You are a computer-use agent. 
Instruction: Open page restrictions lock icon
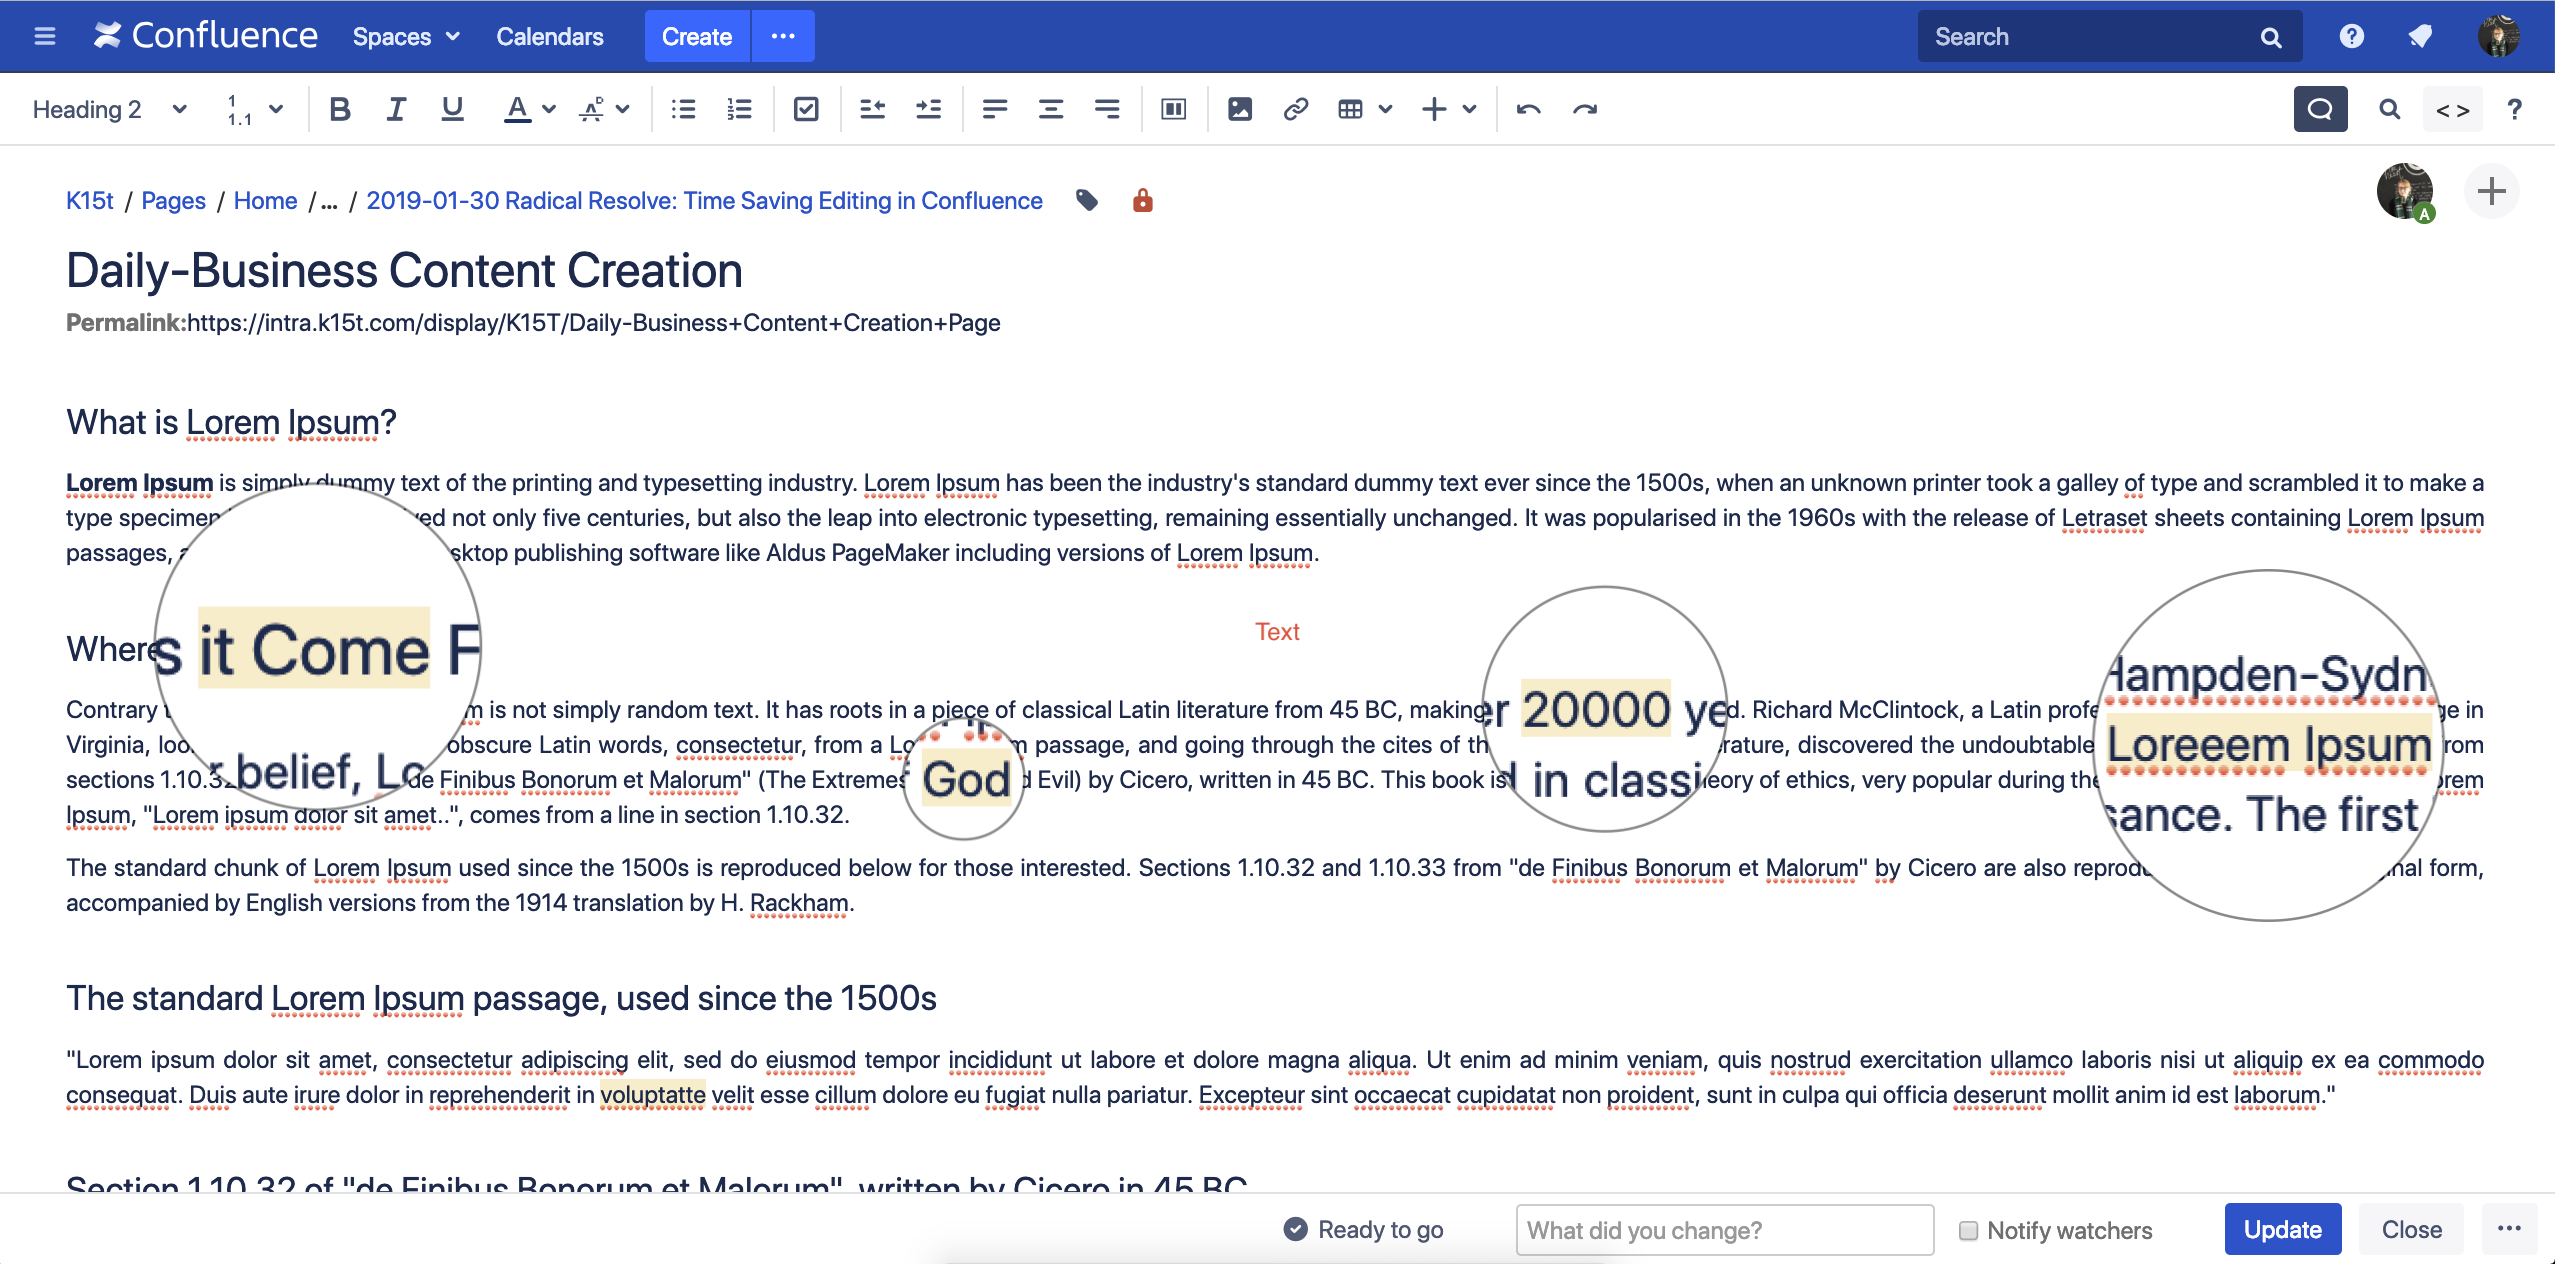click(1142, 200)
